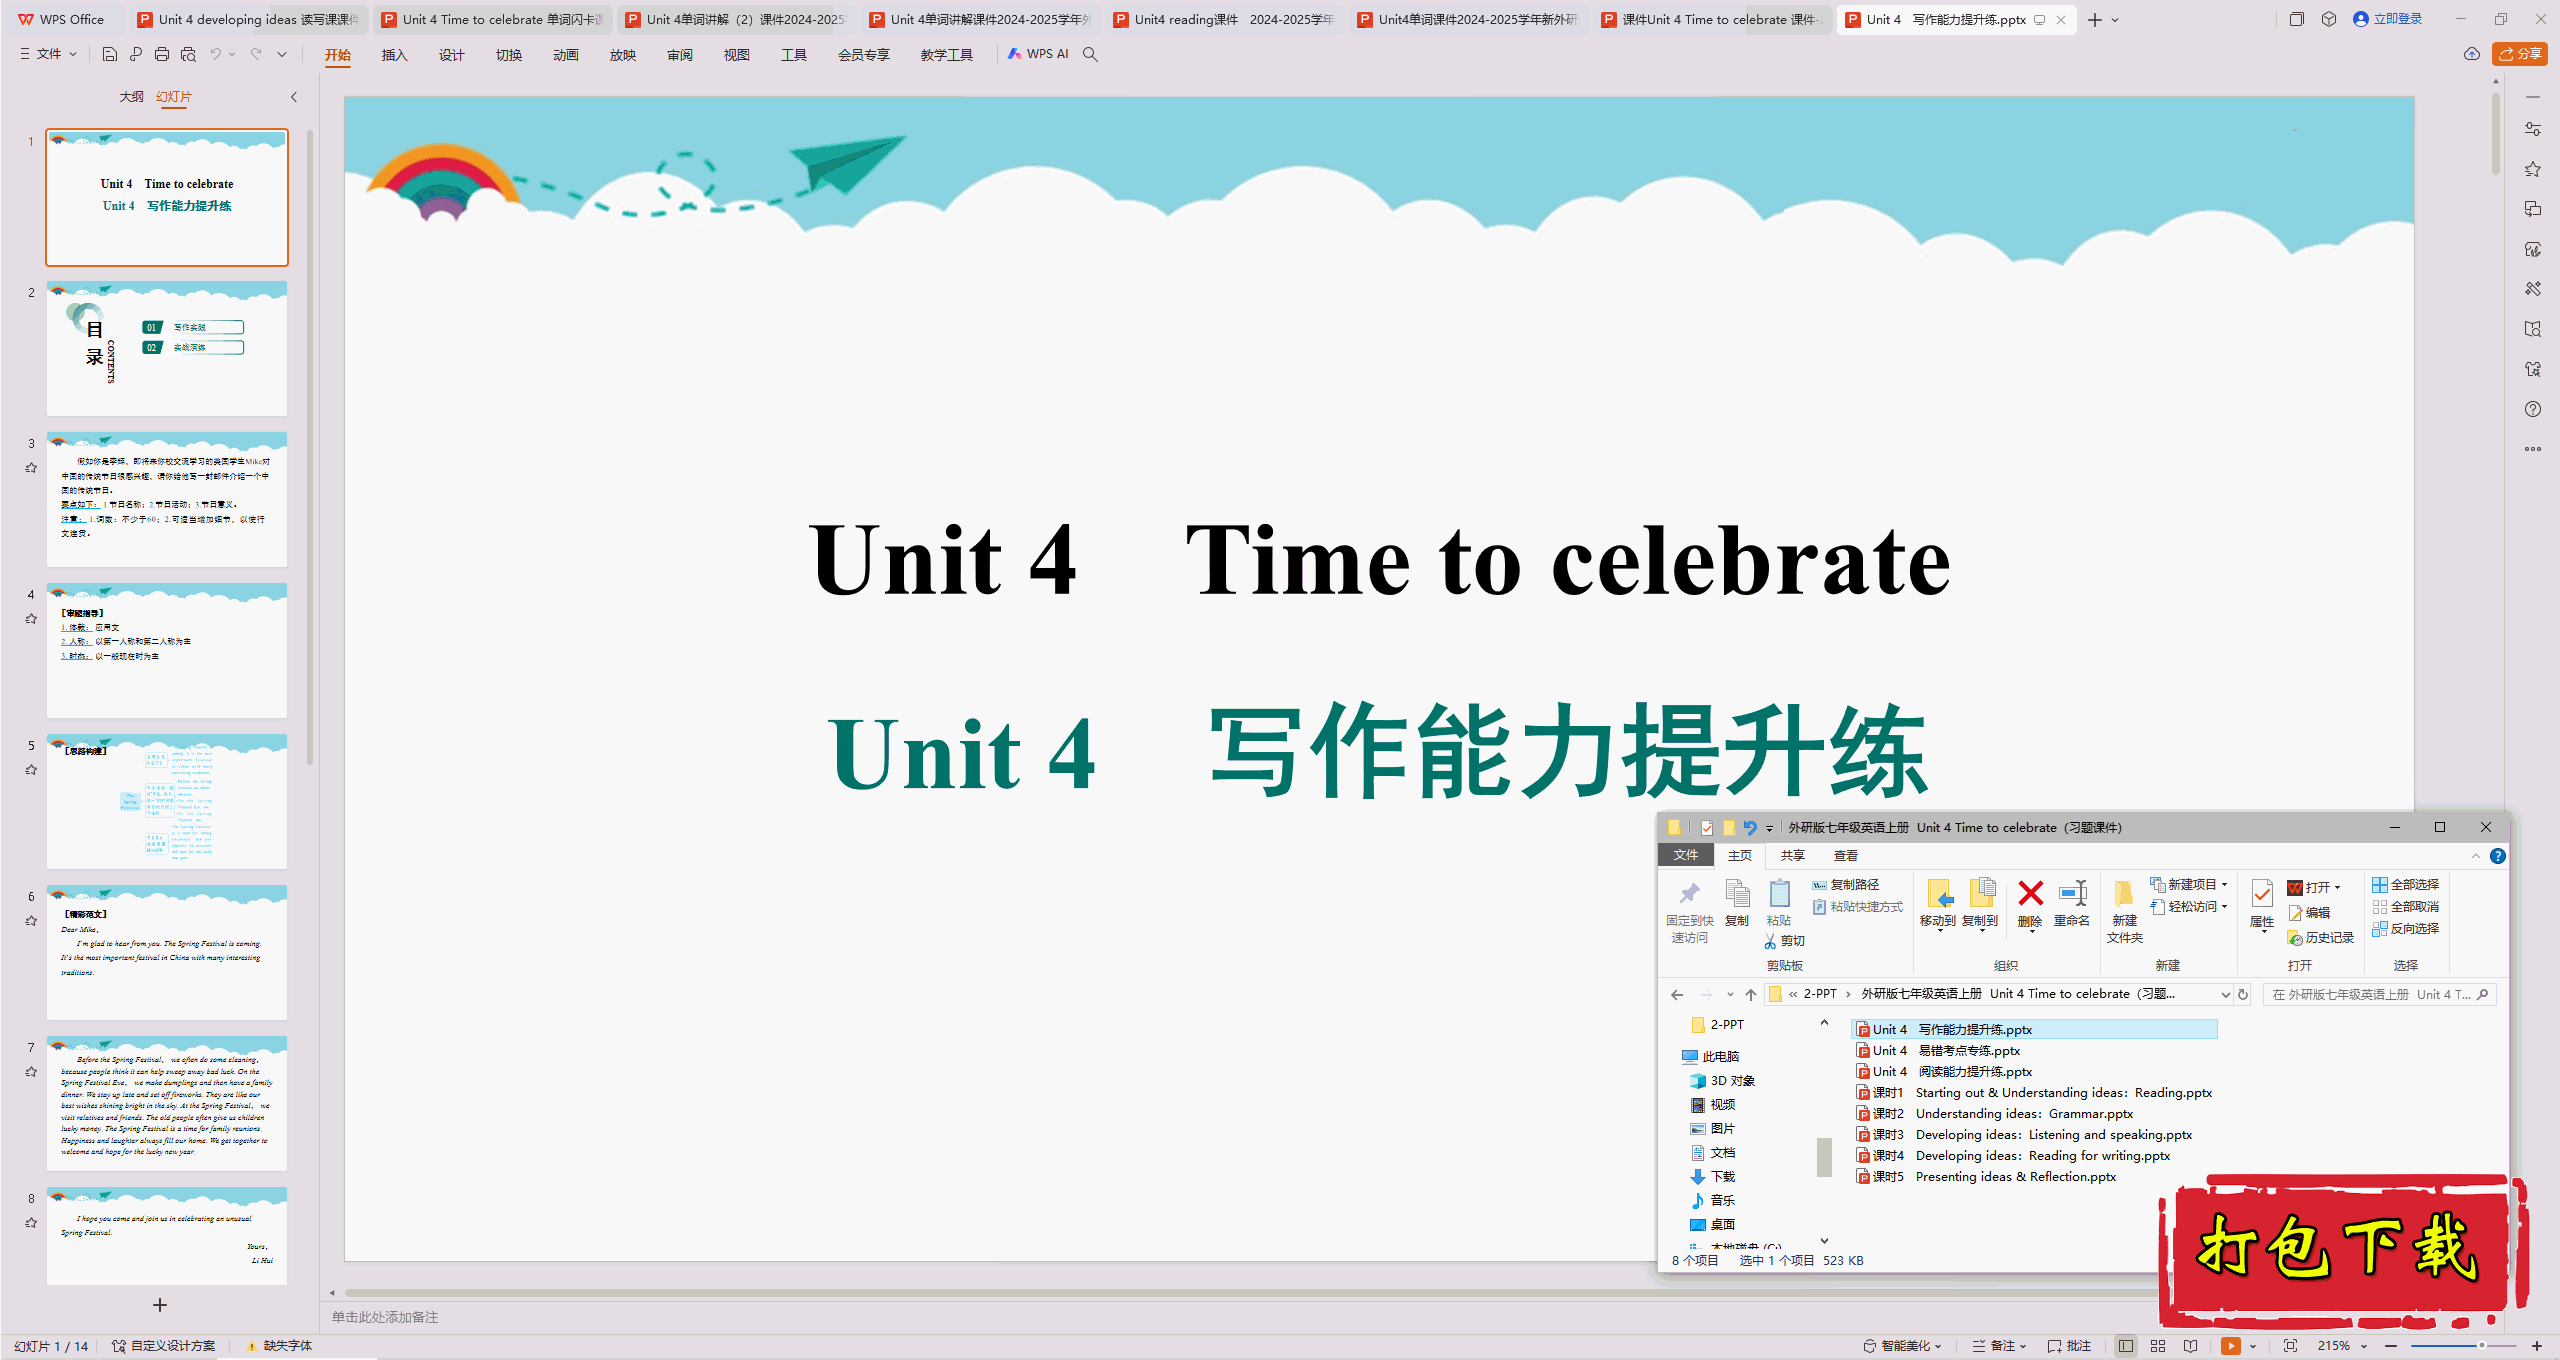Open the 动画 ribbon tab
Image resolution: width=2560 pixels, height=1360 pixels.
pyautogui.click(x=566, y=55)
